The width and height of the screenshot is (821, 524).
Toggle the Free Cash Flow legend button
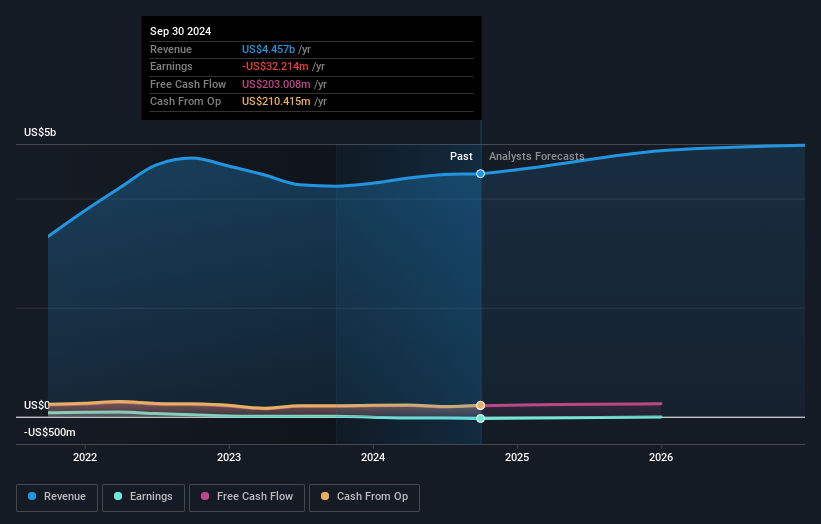(247, 497)
